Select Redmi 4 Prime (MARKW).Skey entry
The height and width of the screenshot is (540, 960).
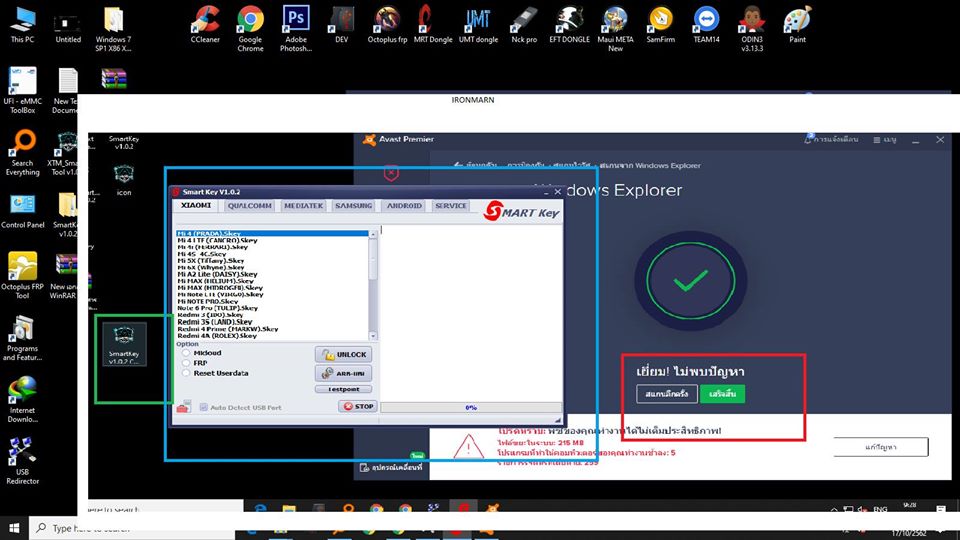point(272,329)
